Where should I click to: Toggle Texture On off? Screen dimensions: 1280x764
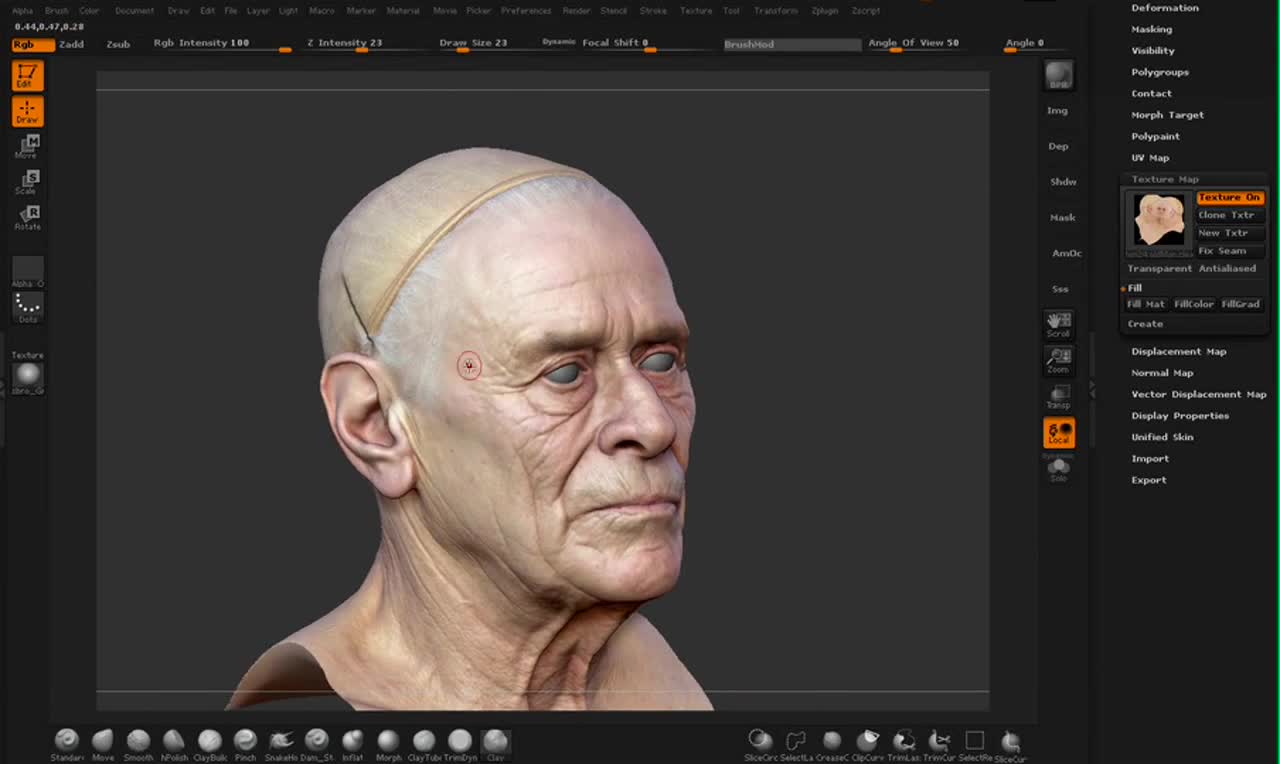point(1229,198)
